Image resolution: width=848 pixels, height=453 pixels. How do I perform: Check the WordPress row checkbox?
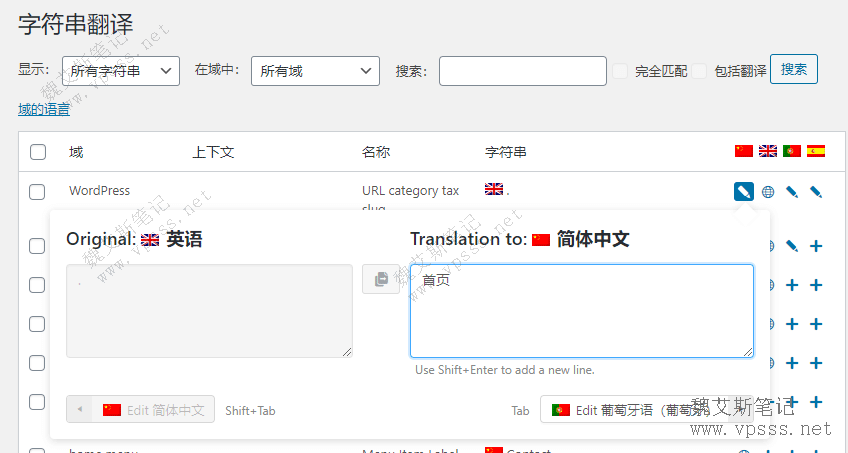38,191
